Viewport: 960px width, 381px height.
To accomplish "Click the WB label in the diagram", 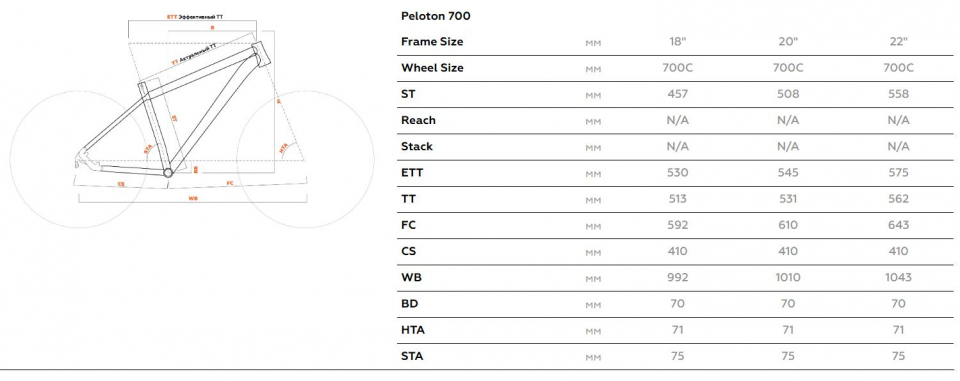I will point(193,198).
